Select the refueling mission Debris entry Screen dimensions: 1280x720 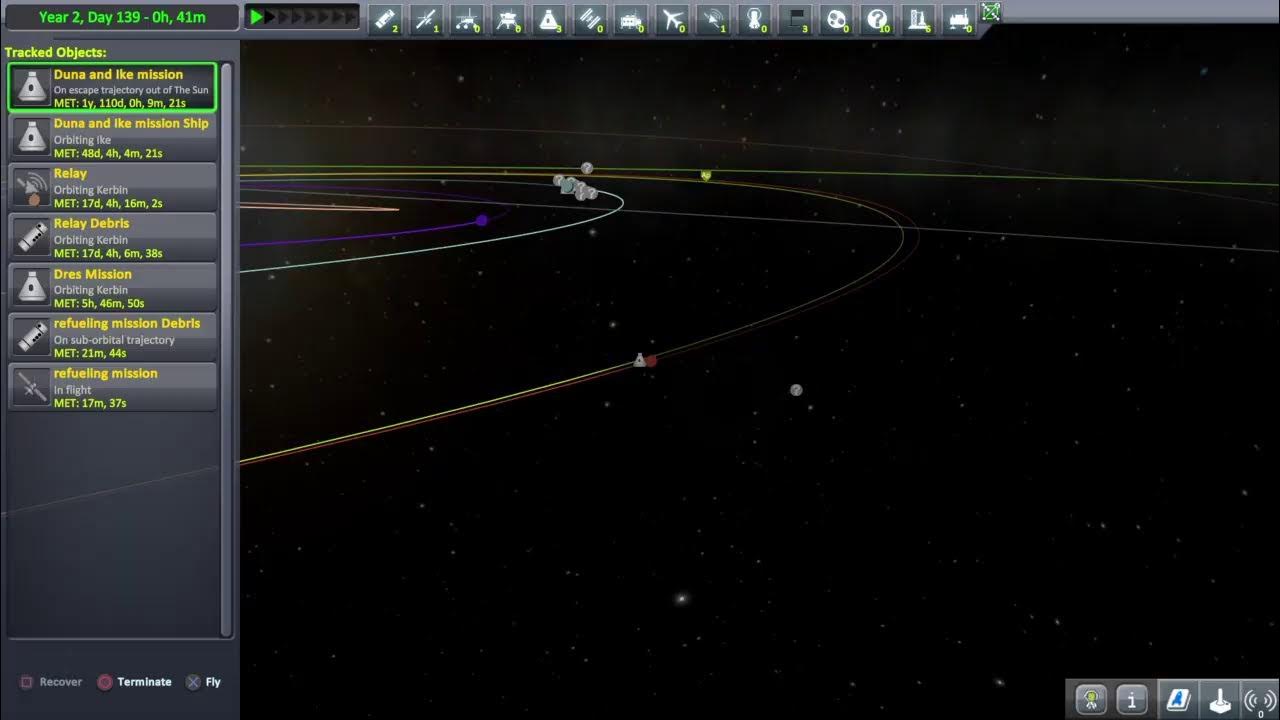pos(112,337)
